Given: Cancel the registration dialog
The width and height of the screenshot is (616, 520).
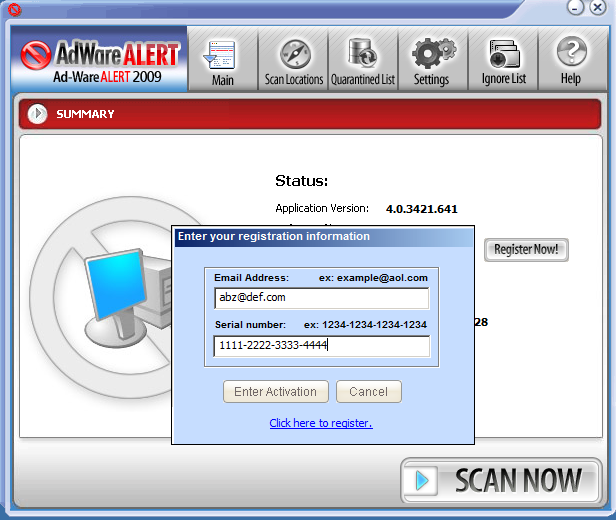Looking at the screenshot, I should [368, 392].
